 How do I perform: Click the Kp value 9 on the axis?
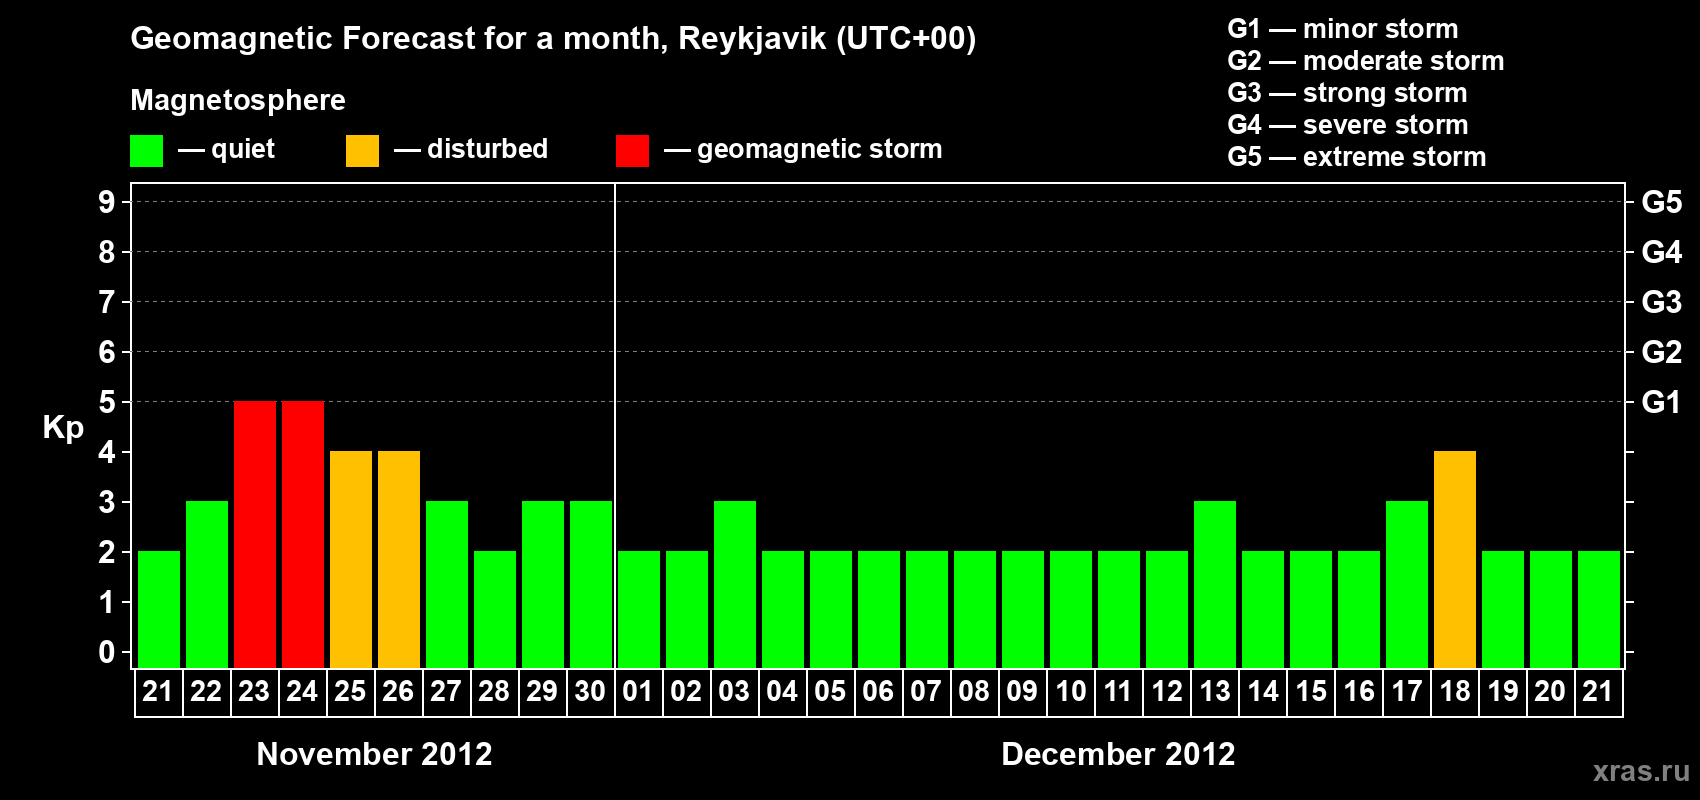coord(107,202)
